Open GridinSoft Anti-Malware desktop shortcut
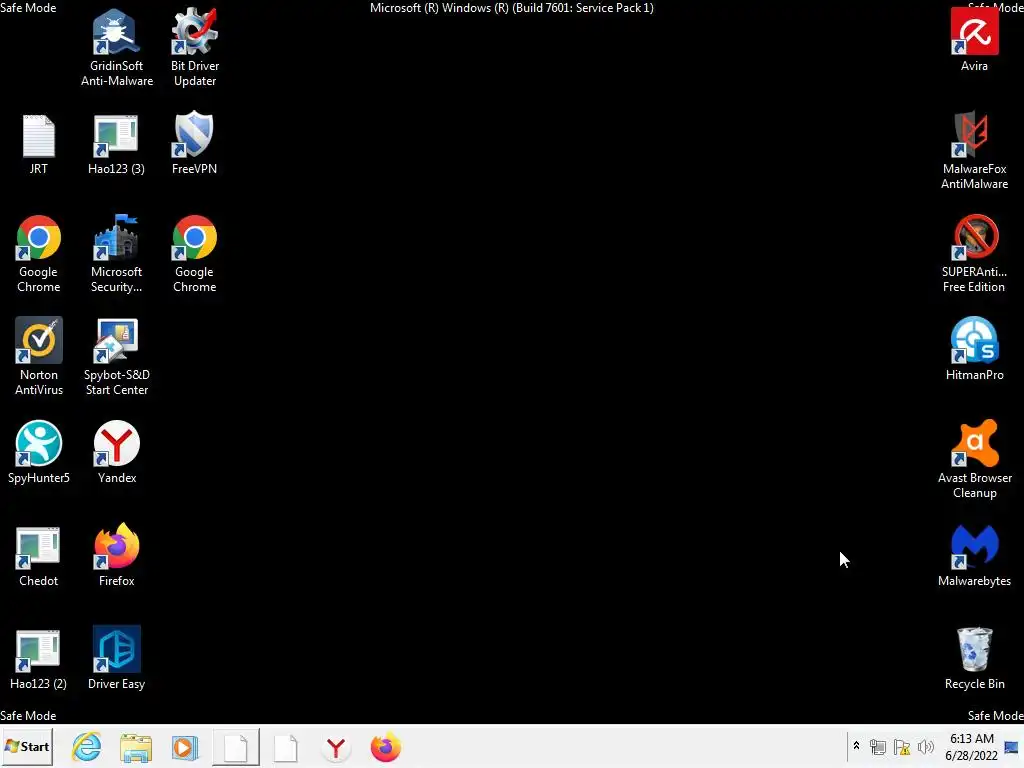This screenshot has height=768, width=1024. coord(116,47)
